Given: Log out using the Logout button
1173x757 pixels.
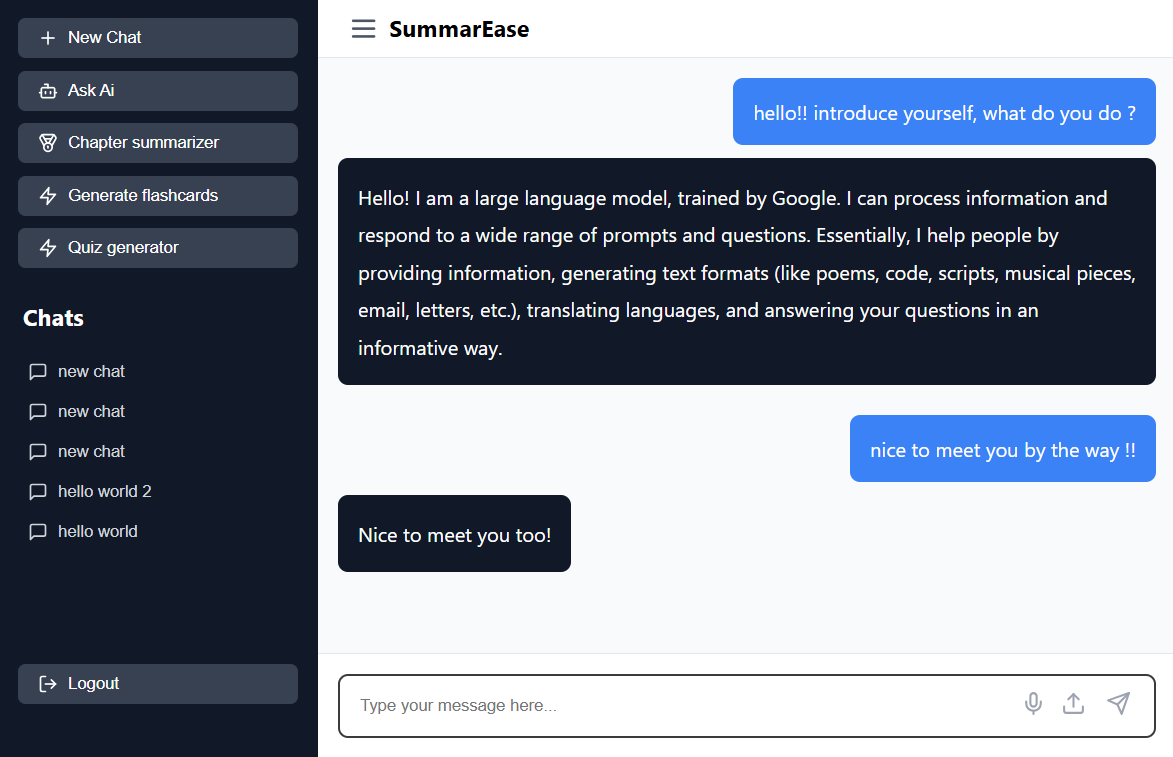Looking at the screenshot, I should pos(158,684).
